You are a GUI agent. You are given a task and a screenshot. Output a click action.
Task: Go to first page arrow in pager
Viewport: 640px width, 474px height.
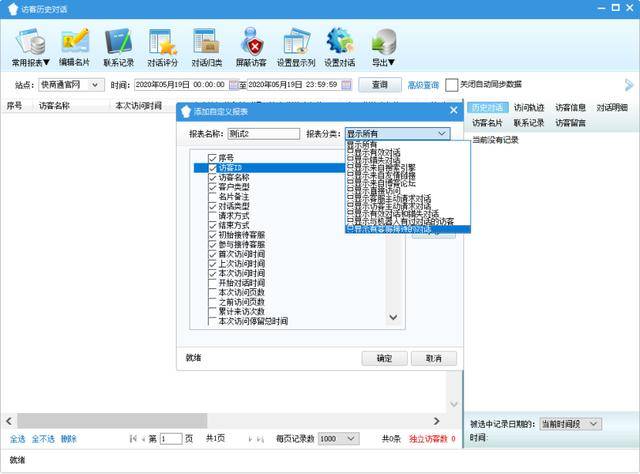133,439
